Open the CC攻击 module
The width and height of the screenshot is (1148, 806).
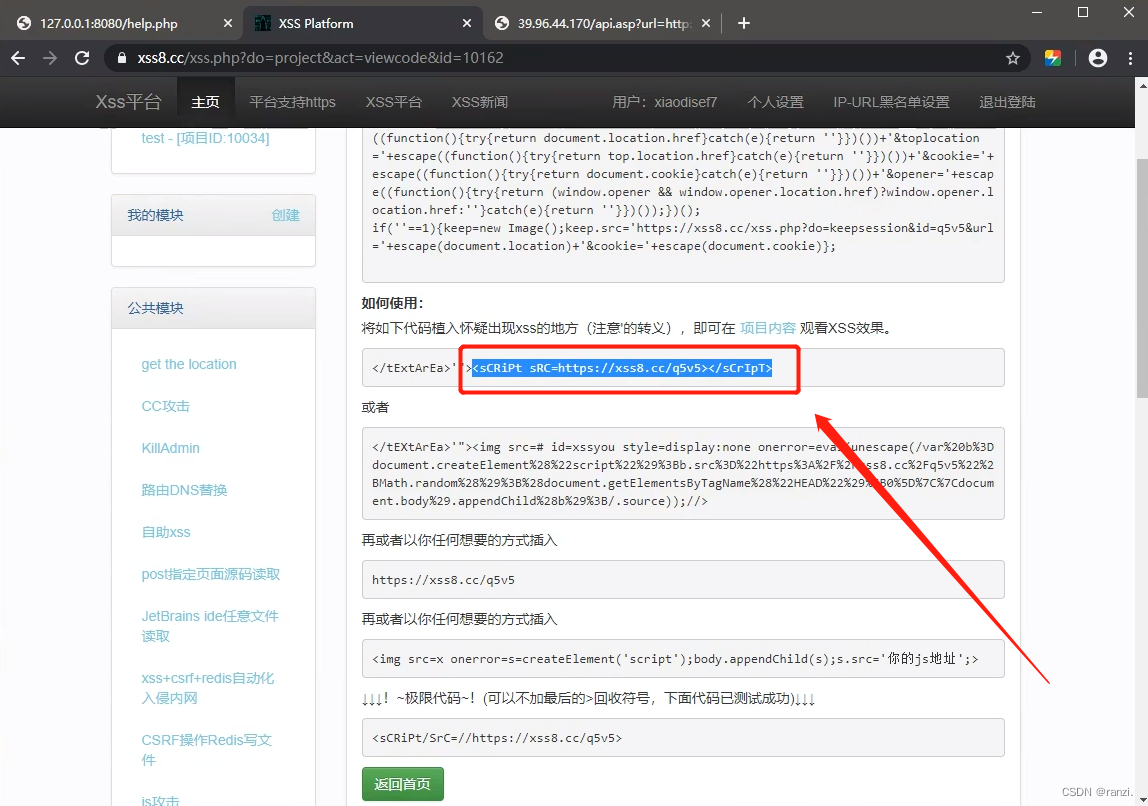[165, 406]
